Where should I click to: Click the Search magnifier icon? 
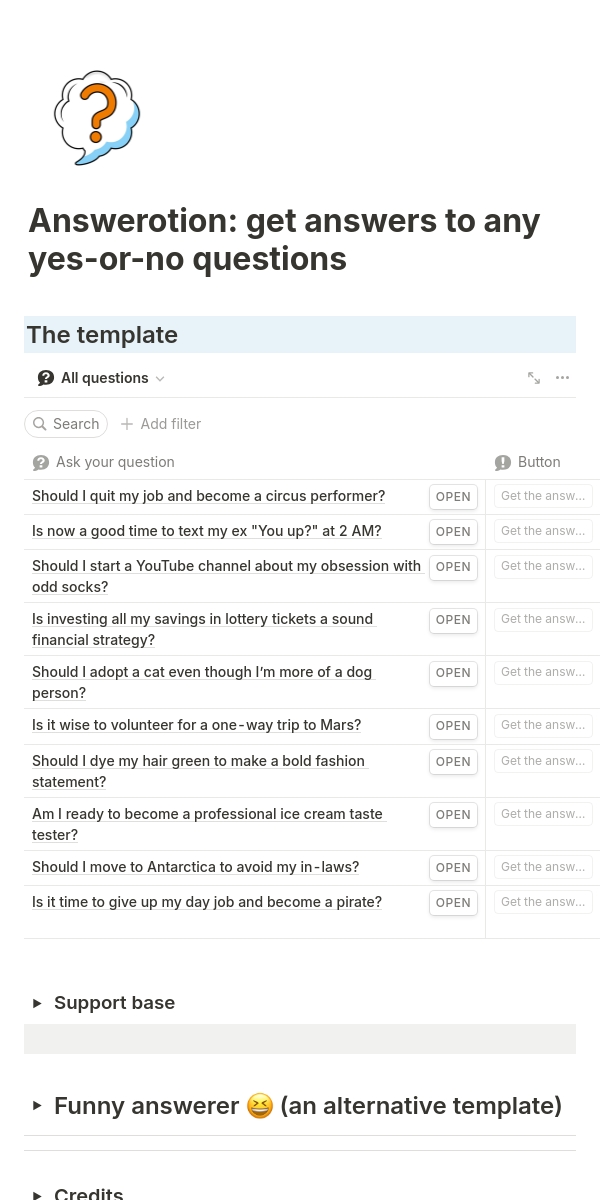click(40, 424)
